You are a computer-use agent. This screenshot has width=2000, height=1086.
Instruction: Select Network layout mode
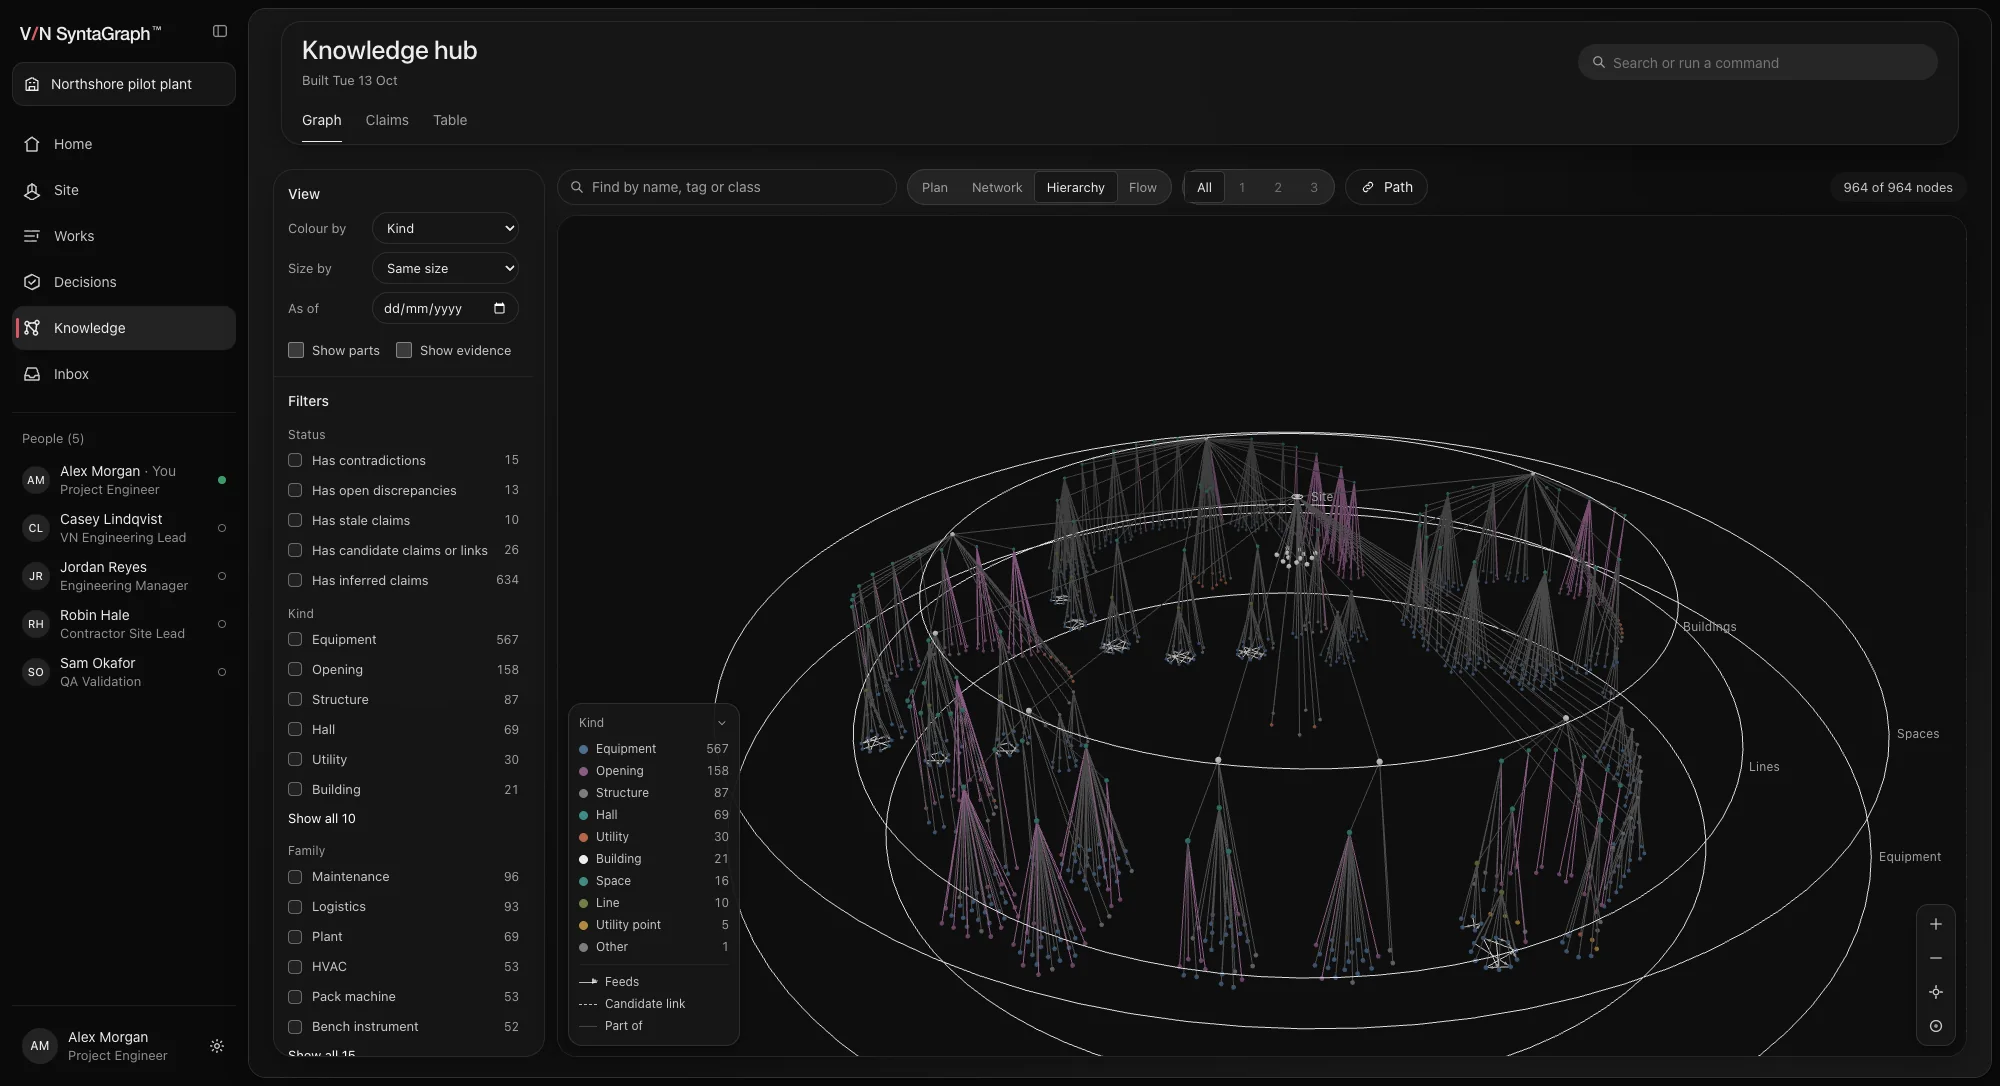[x=997, y=187]
